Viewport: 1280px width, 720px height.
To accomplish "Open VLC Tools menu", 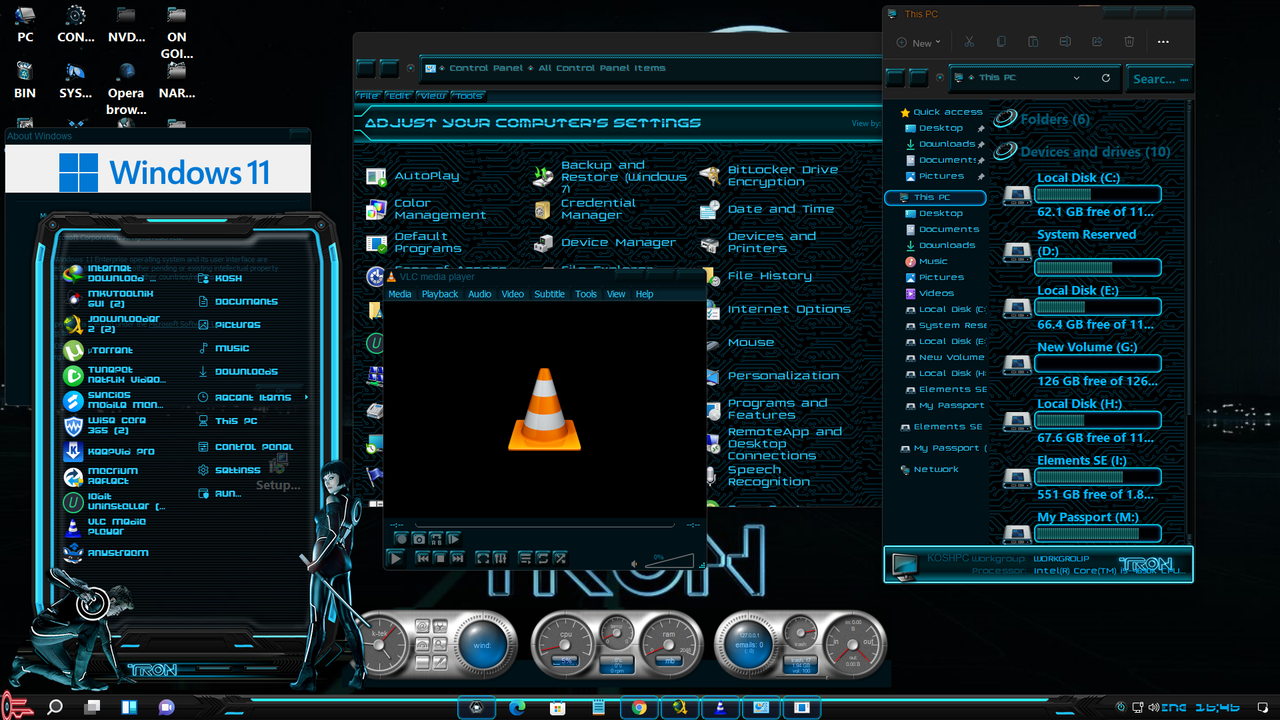I will coord(586,294).
